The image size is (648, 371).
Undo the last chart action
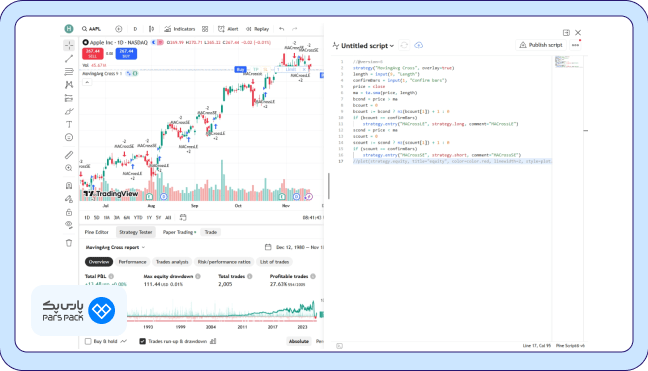(281, 29)
